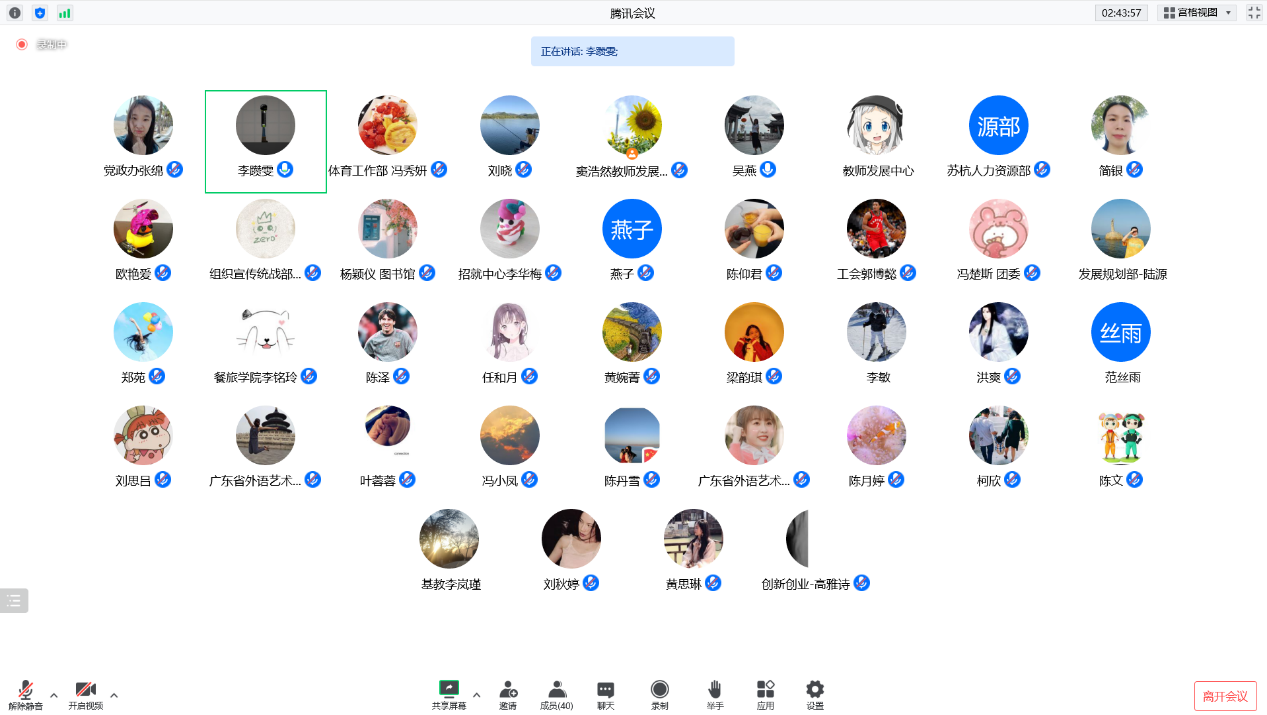Expand options arrow beside 共享屏幕
This screenshot has height=715, width=1267.
point(476,695)
